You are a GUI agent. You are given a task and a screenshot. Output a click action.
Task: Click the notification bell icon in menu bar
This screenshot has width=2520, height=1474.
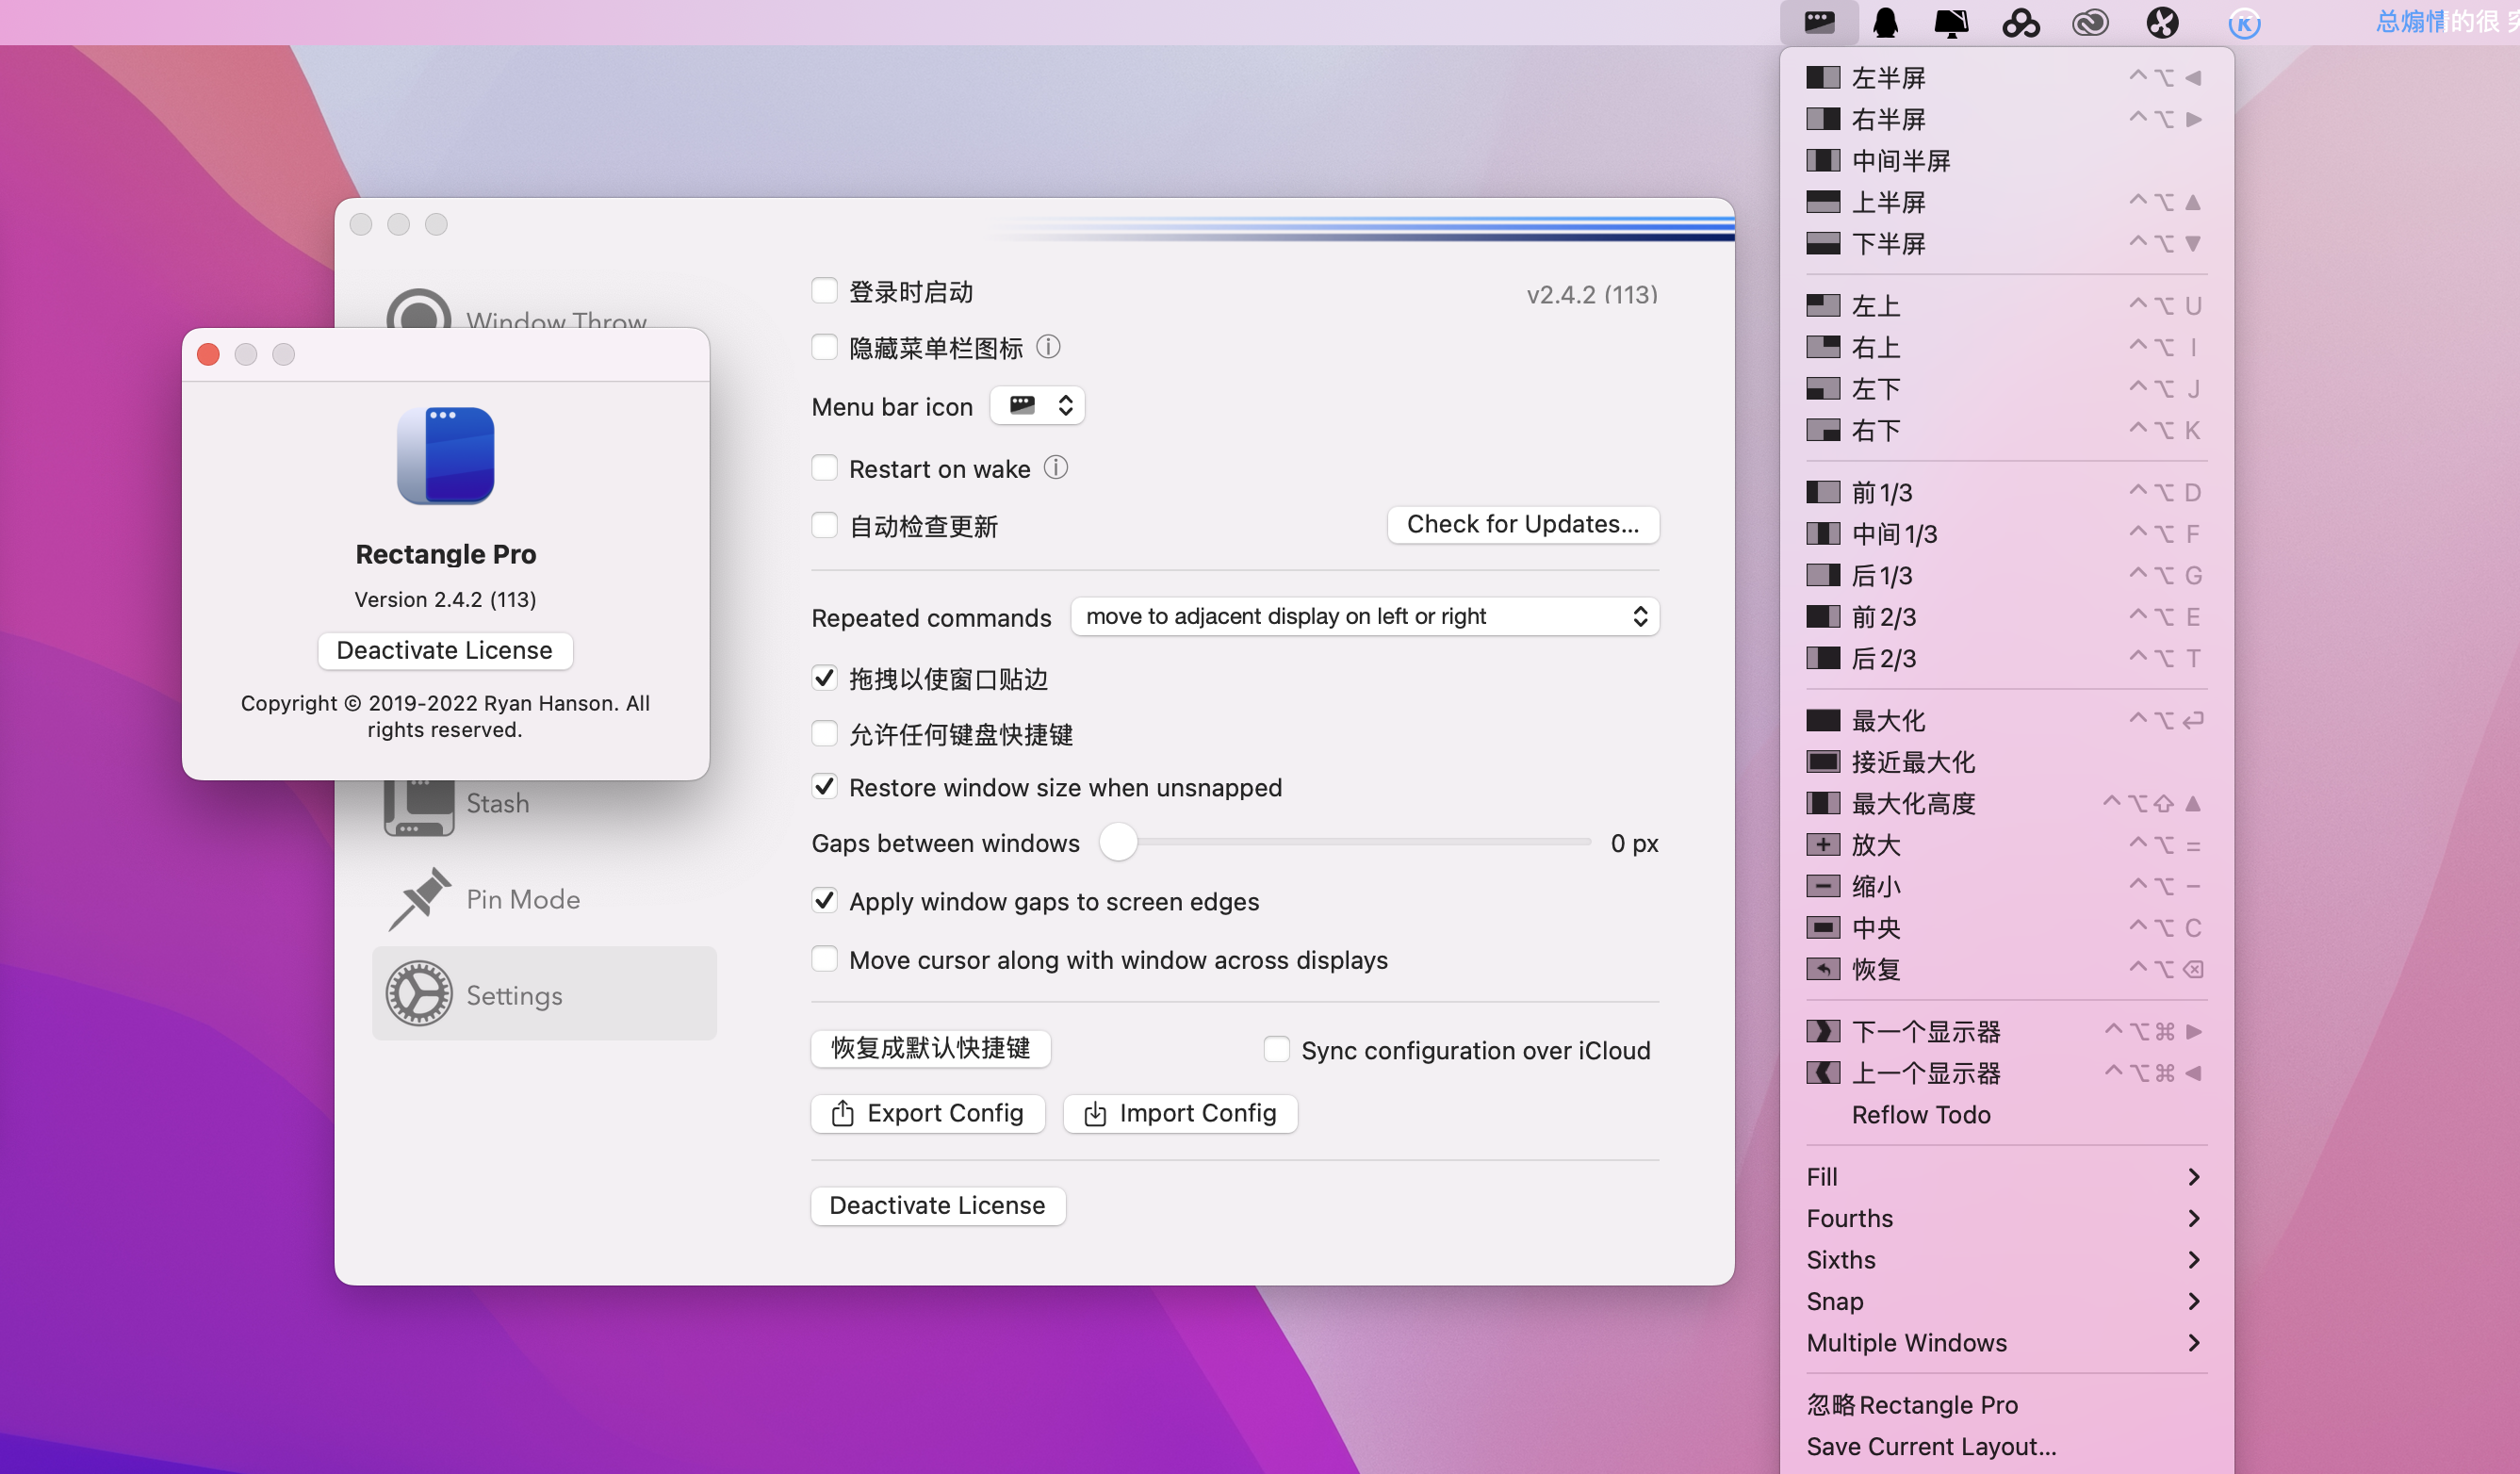point(1885,22)
